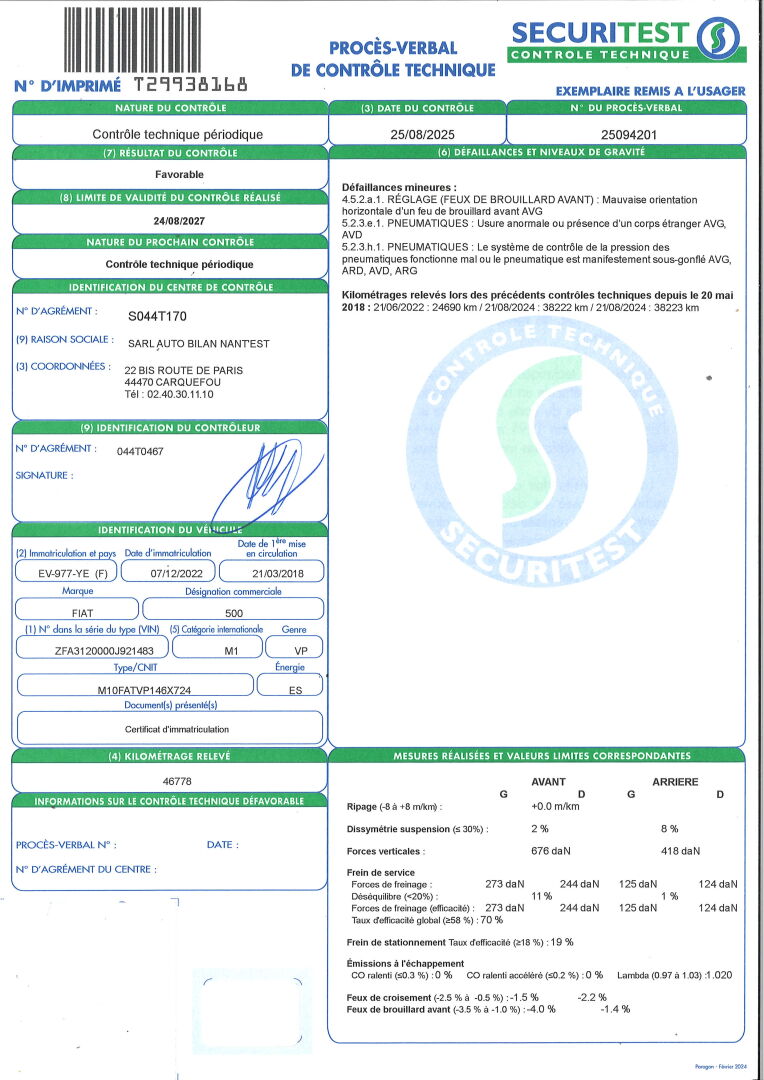This screenshot has width=764, height=1080.
Task: Click the SECURITEST logo at top right
Action: click(626, 40)
